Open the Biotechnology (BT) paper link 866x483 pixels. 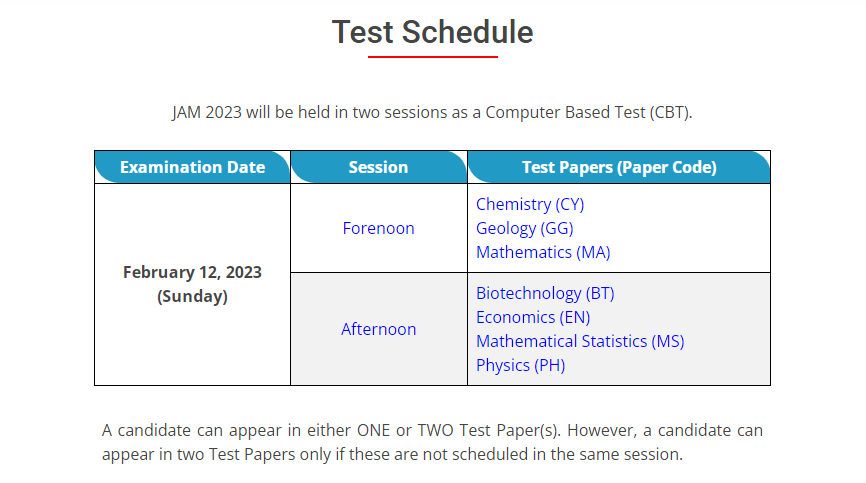click(x=545, y=293)
